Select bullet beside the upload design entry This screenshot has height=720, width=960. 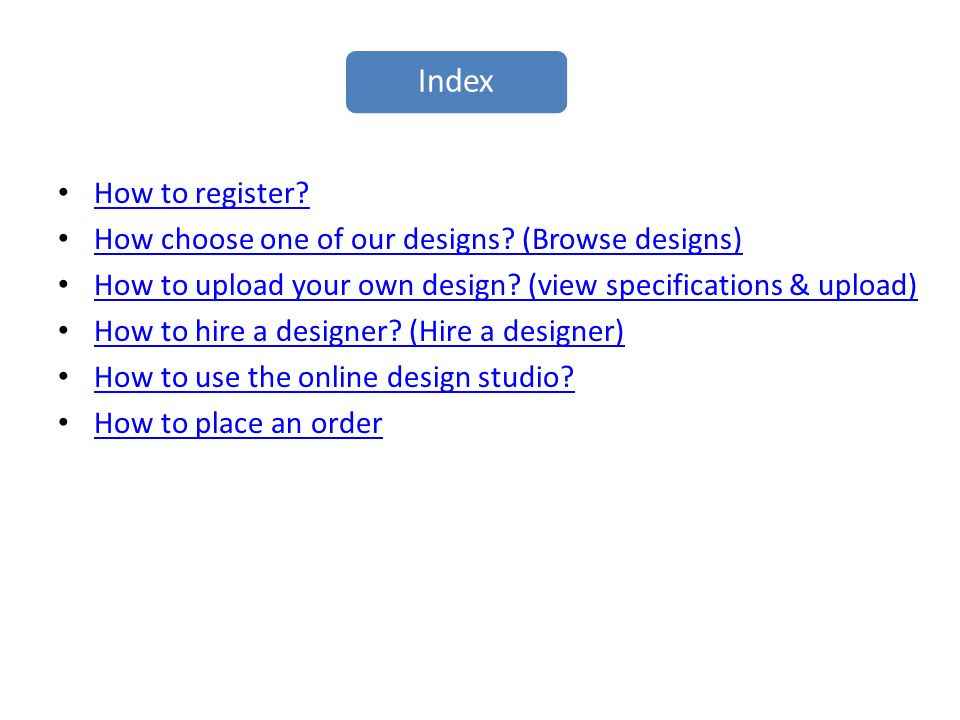(64, 284)
